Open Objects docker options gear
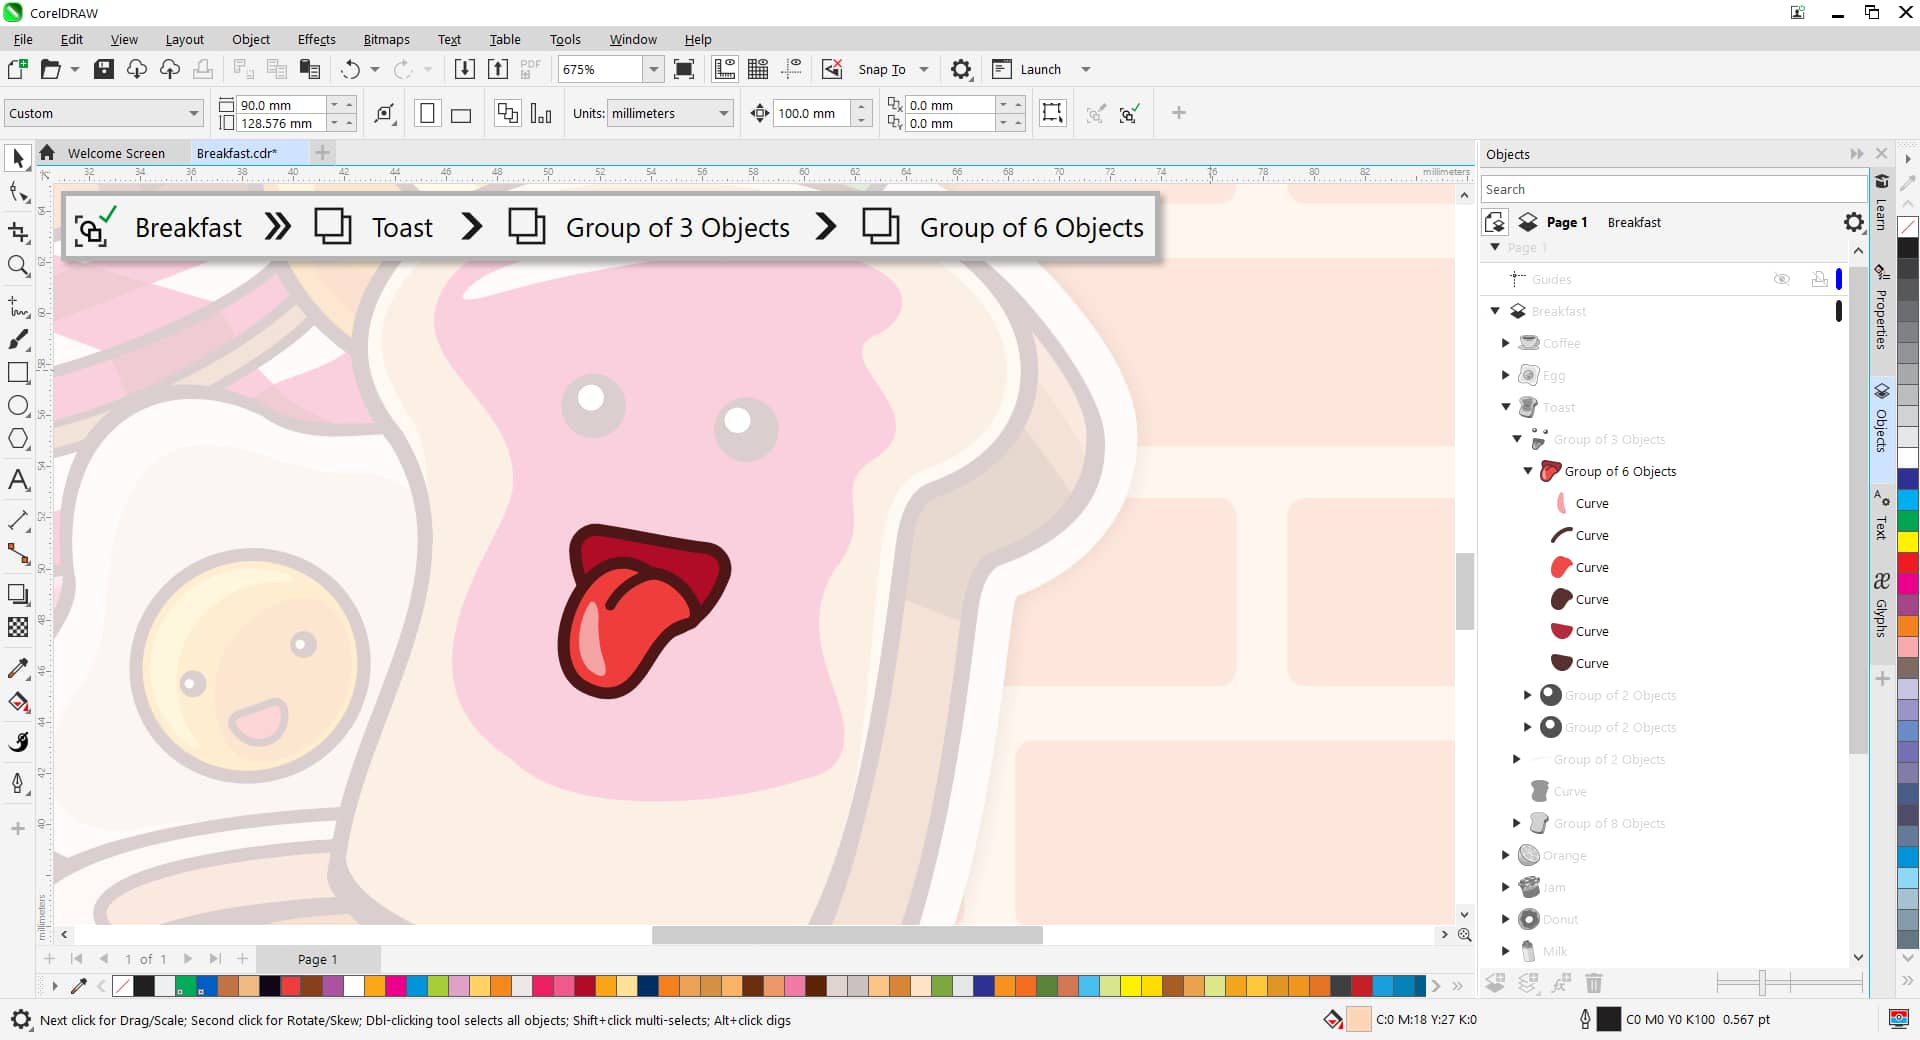The height and width of the screenshot is (1040, 1920). click(1853, 222)
